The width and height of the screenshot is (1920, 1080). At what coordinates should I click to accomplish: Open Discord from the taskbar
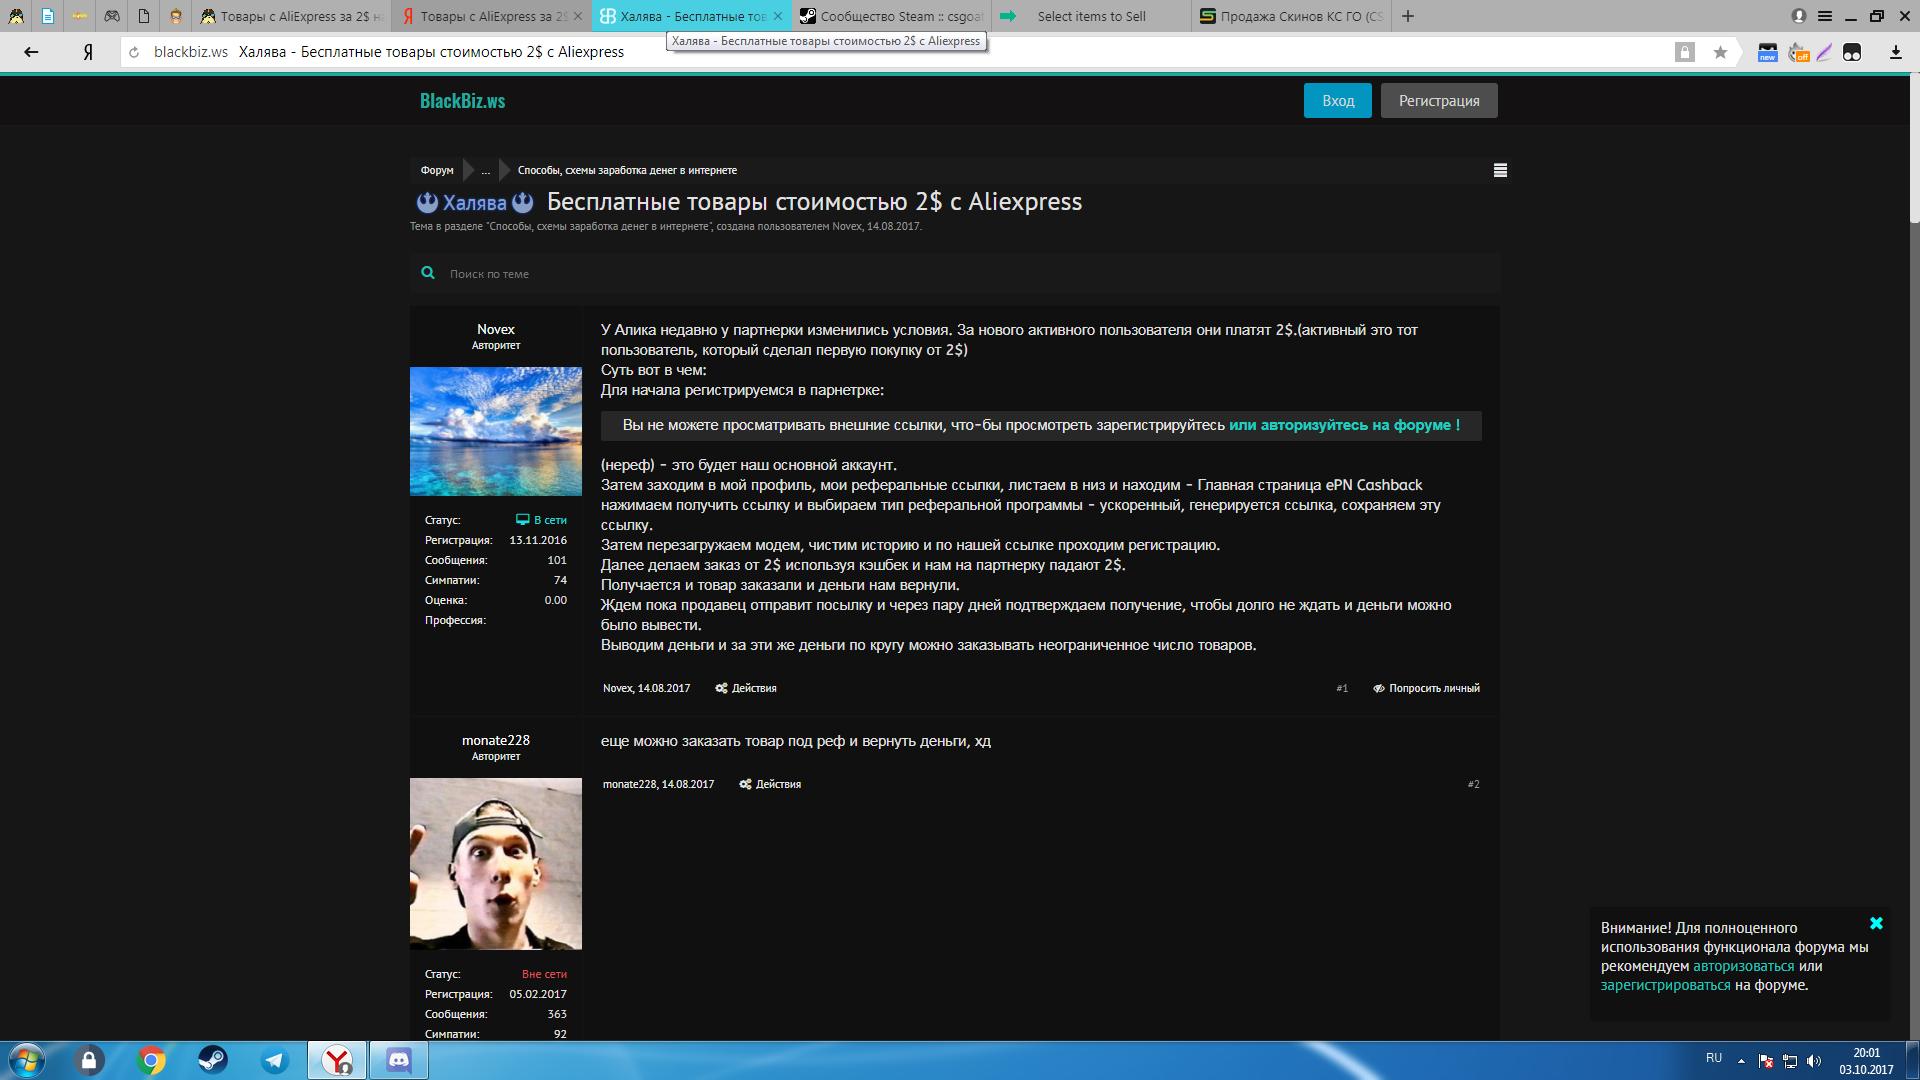399,1060
